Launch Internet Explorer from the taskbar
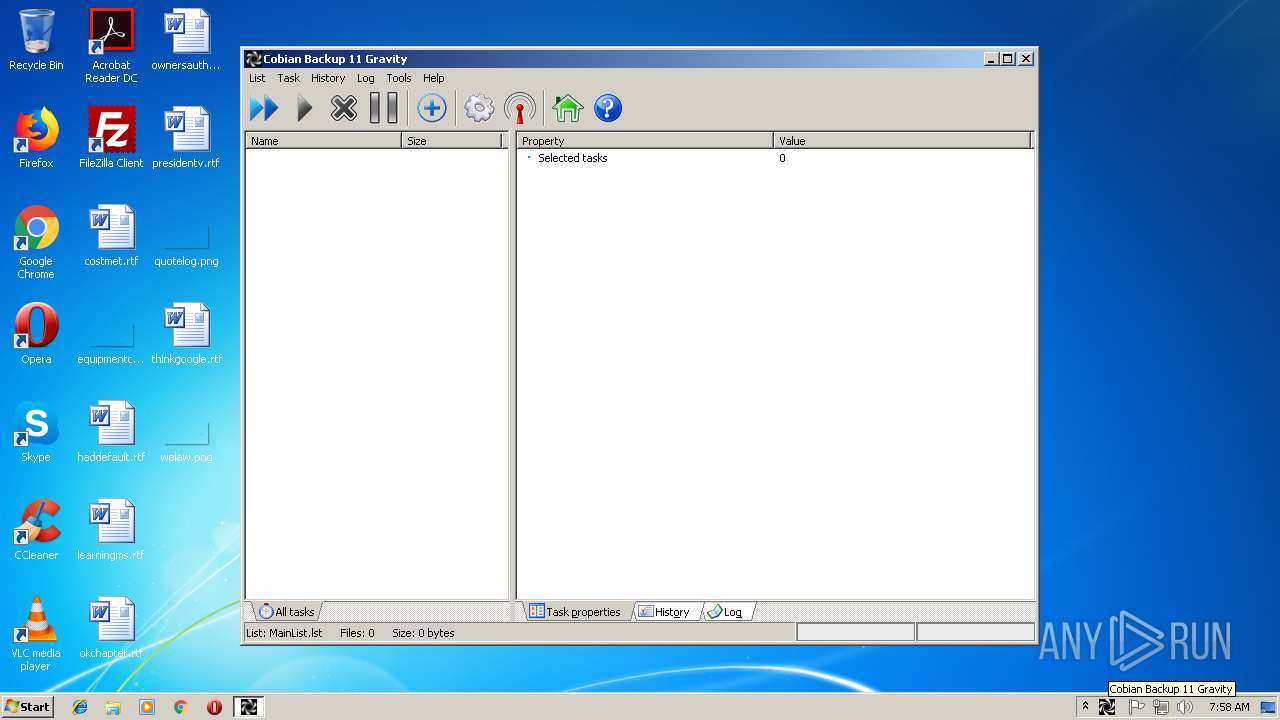Screen dimensions: 1280x720 pos(80,707)
